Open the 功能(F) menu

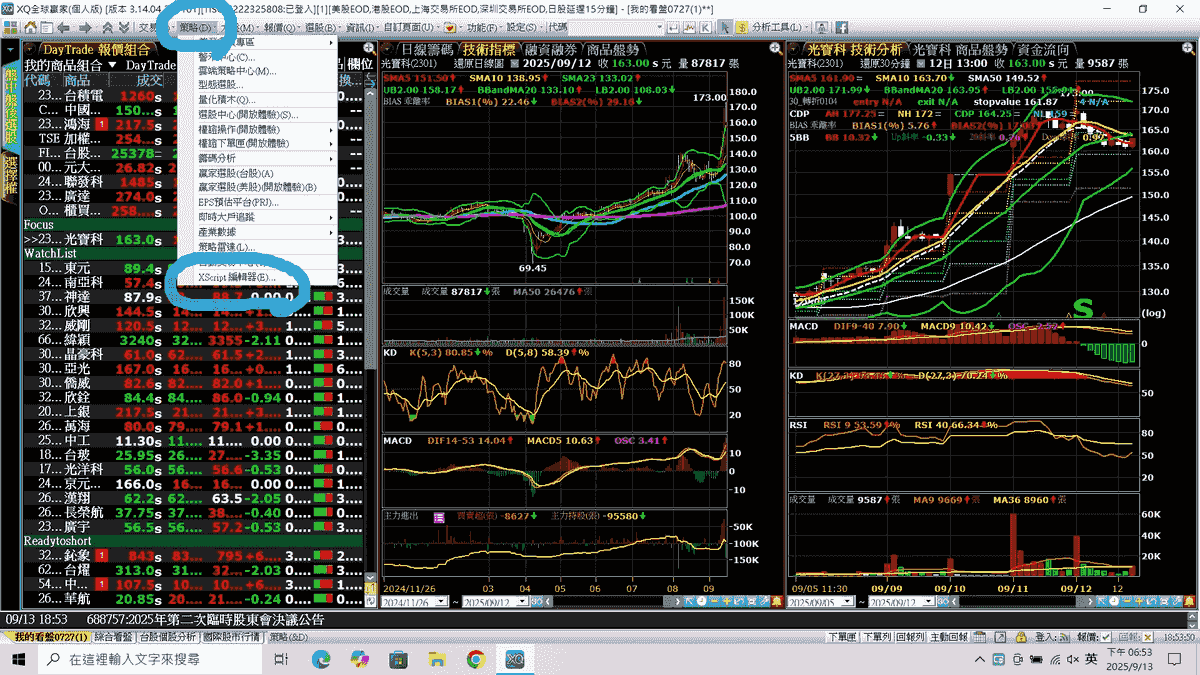(x=483, y=27)
